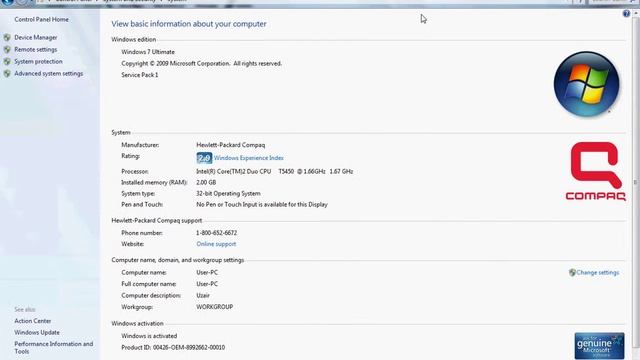Select the Product ID text

click(173, 347)
